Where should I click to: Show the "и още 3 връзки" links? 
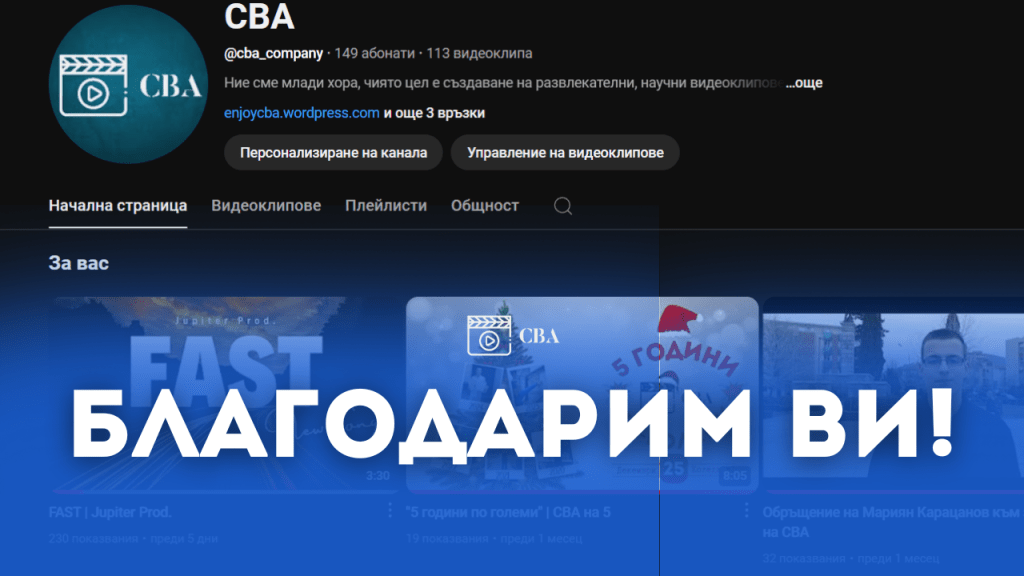(x=434, y=113)
